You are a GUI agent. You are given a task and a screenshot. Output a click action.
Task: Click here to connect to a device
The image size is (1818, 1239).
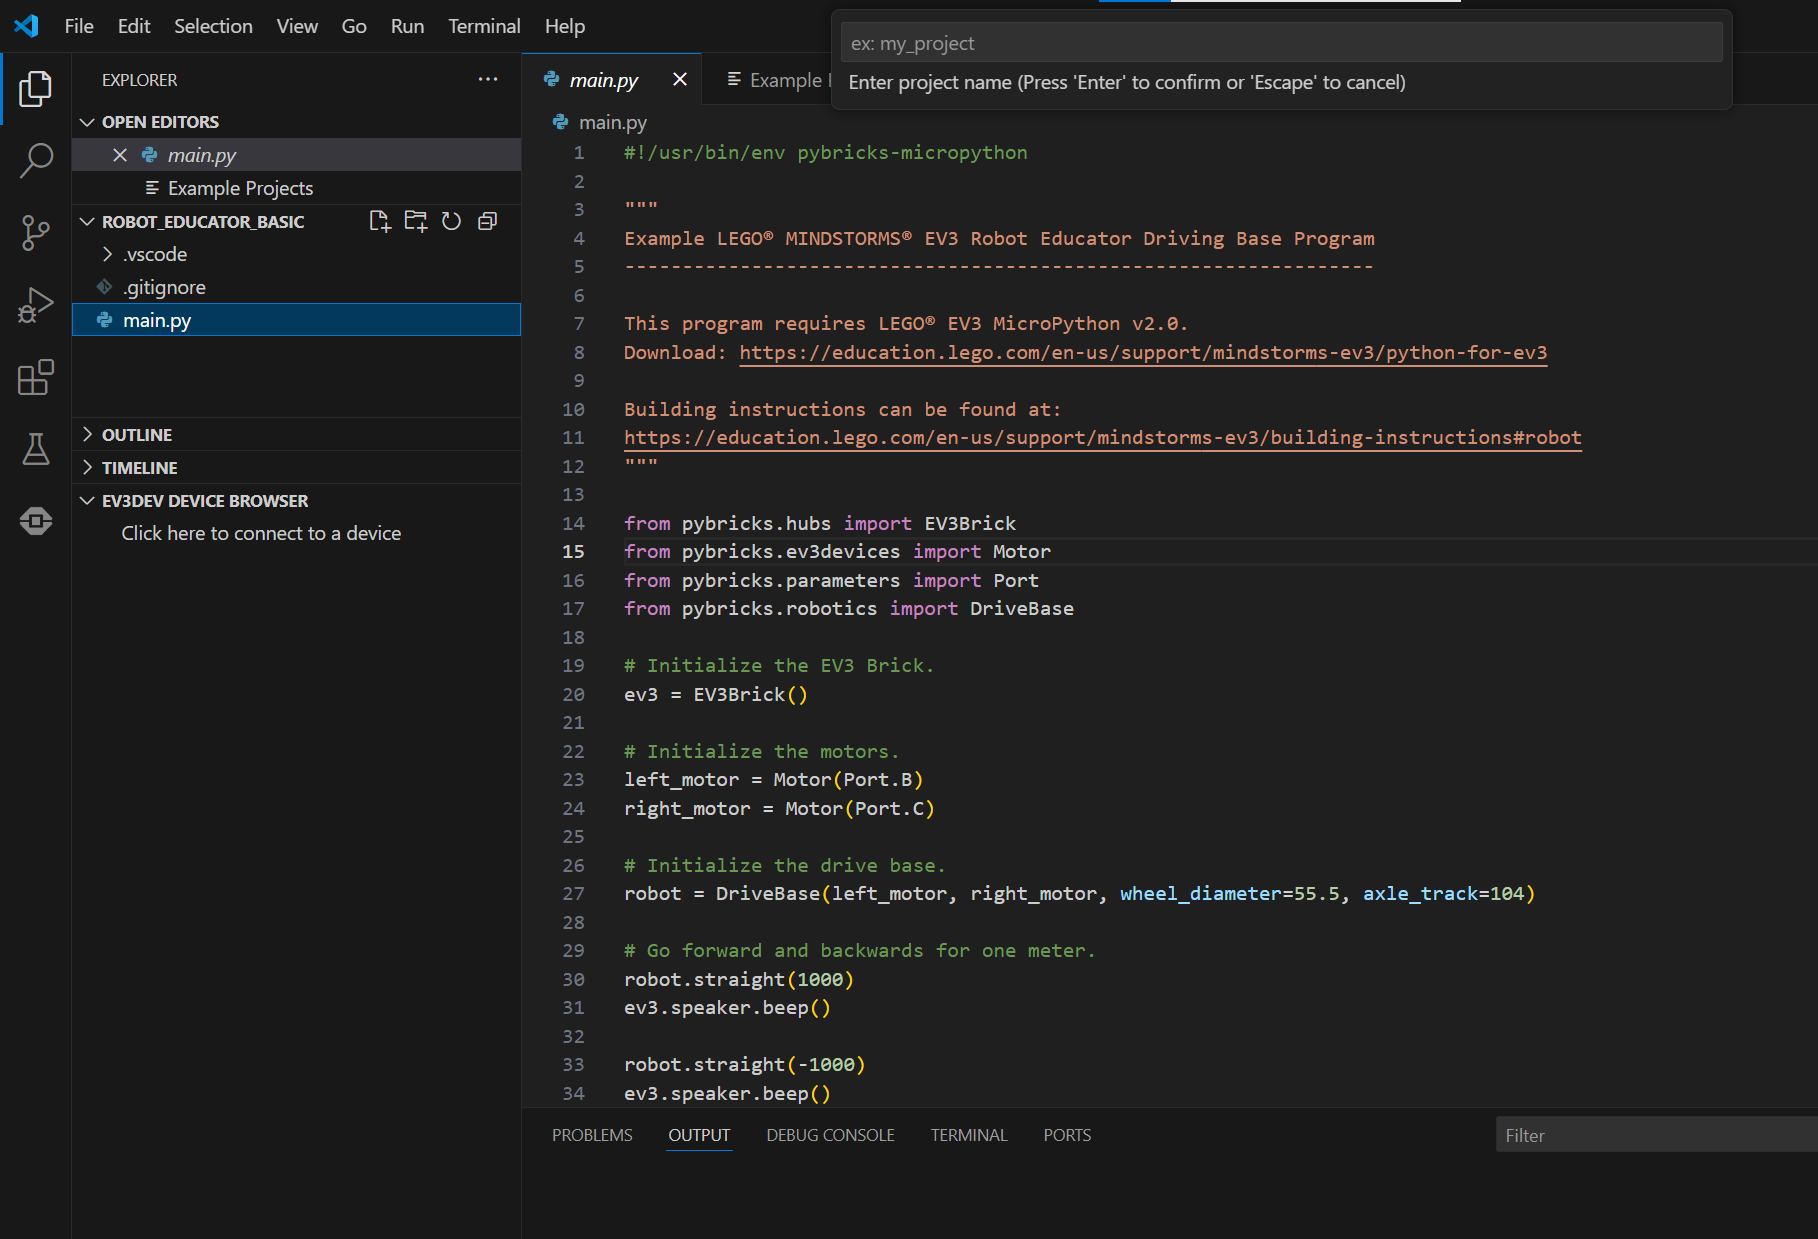pos(261,533)
